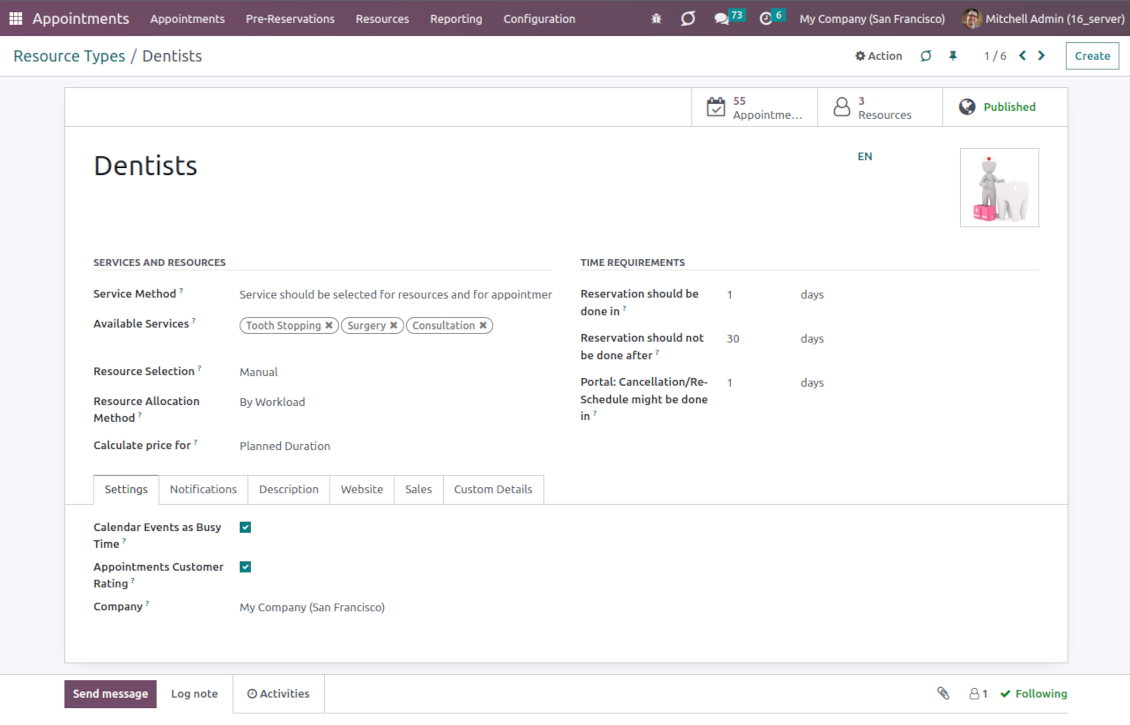
Task: Open the Configuration menu
Action: [539, 19]
